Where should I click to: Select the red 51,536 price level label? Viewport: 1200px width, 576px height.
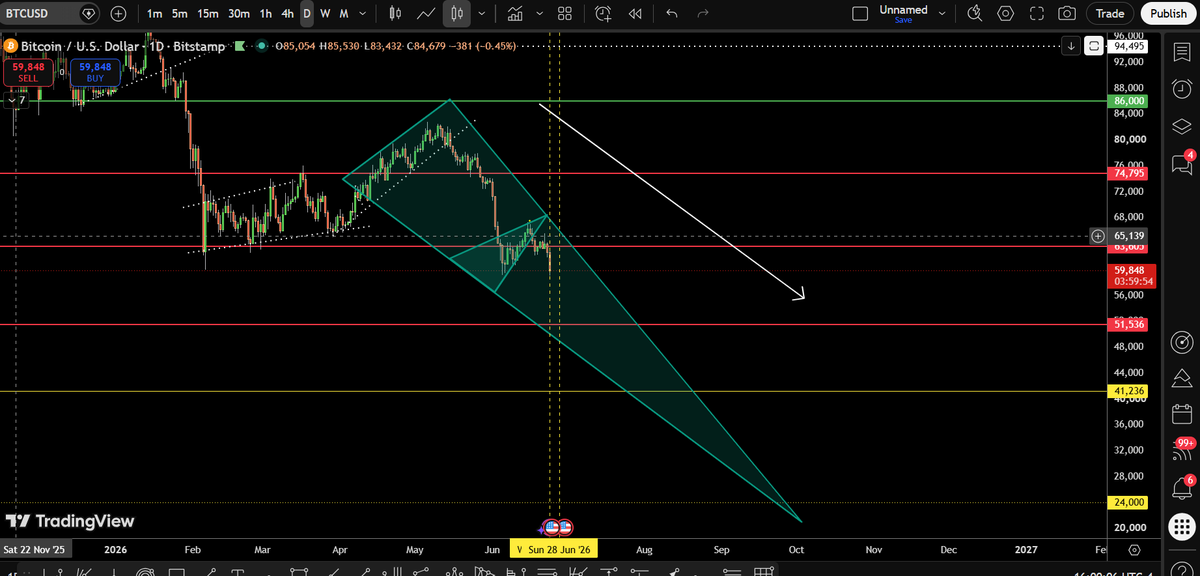(1128, 325)
